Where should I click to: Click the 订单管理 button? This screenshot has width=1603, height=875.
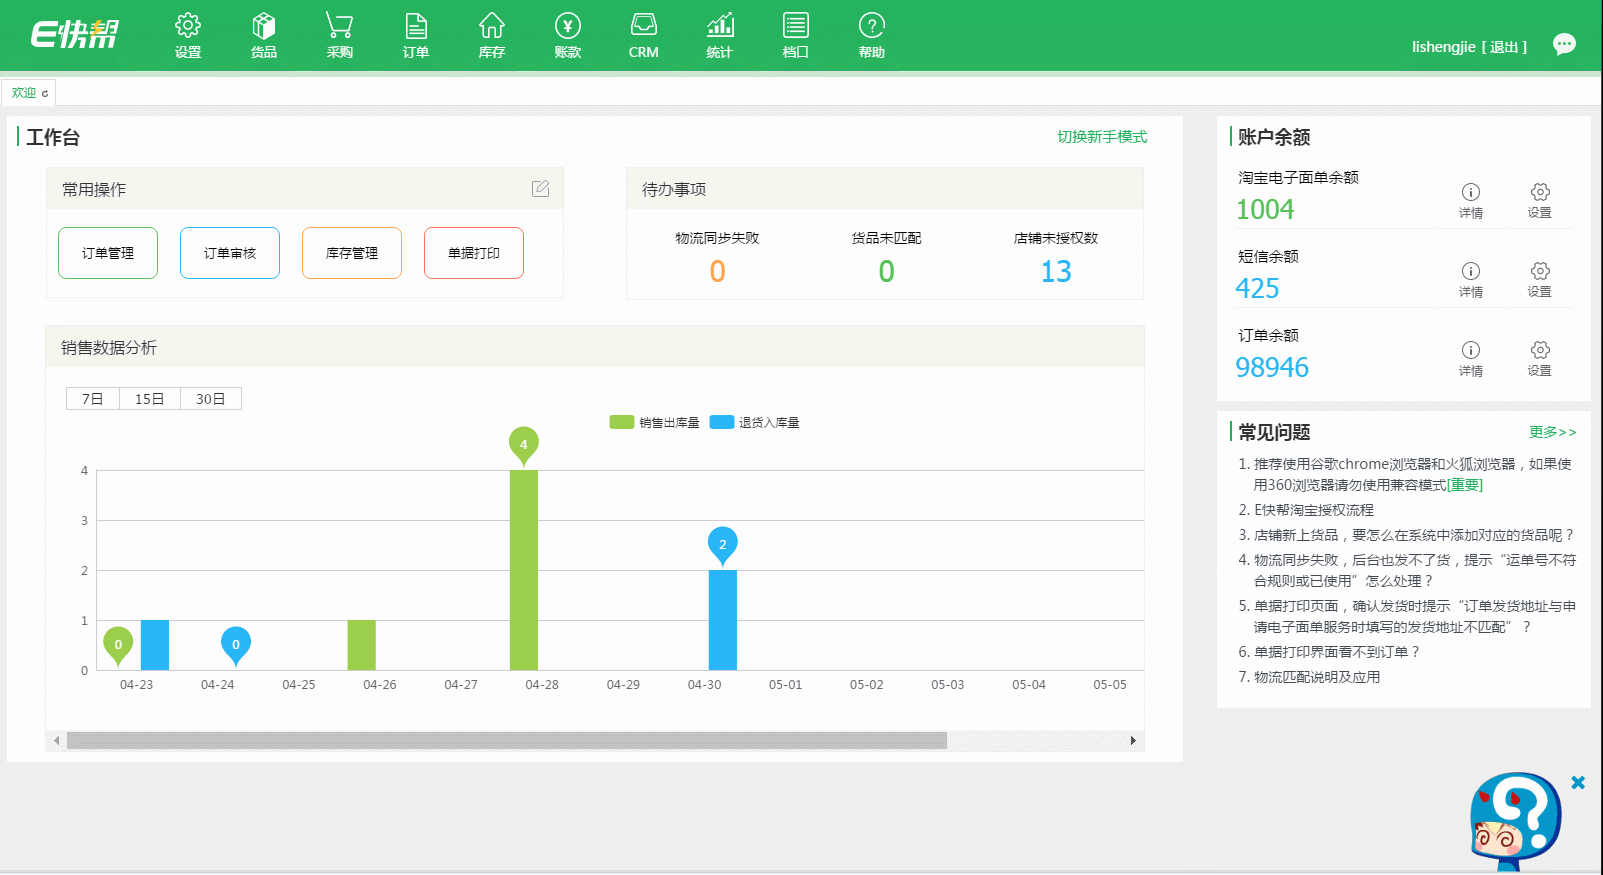[x=108, y=253]
